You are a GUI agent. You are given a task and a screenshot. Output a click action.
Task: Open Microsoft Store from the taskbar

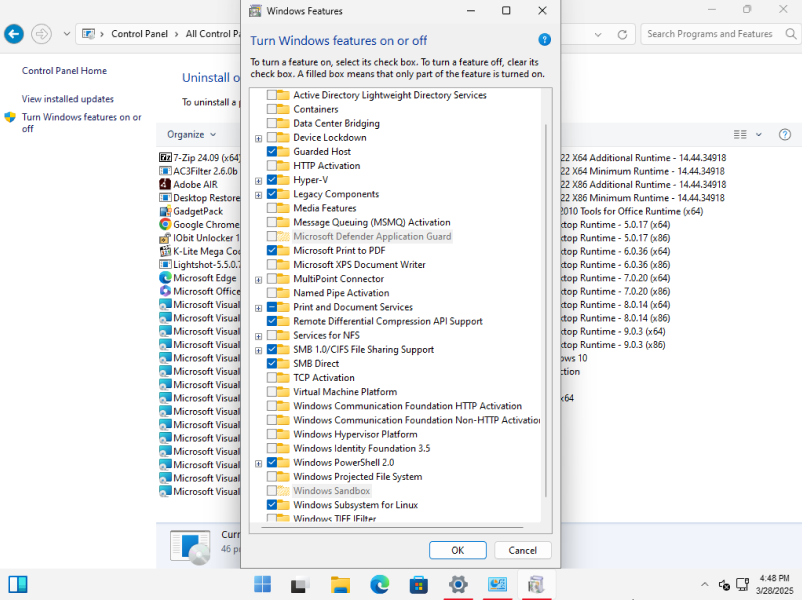pyautogui.click(x=418, y=584)
